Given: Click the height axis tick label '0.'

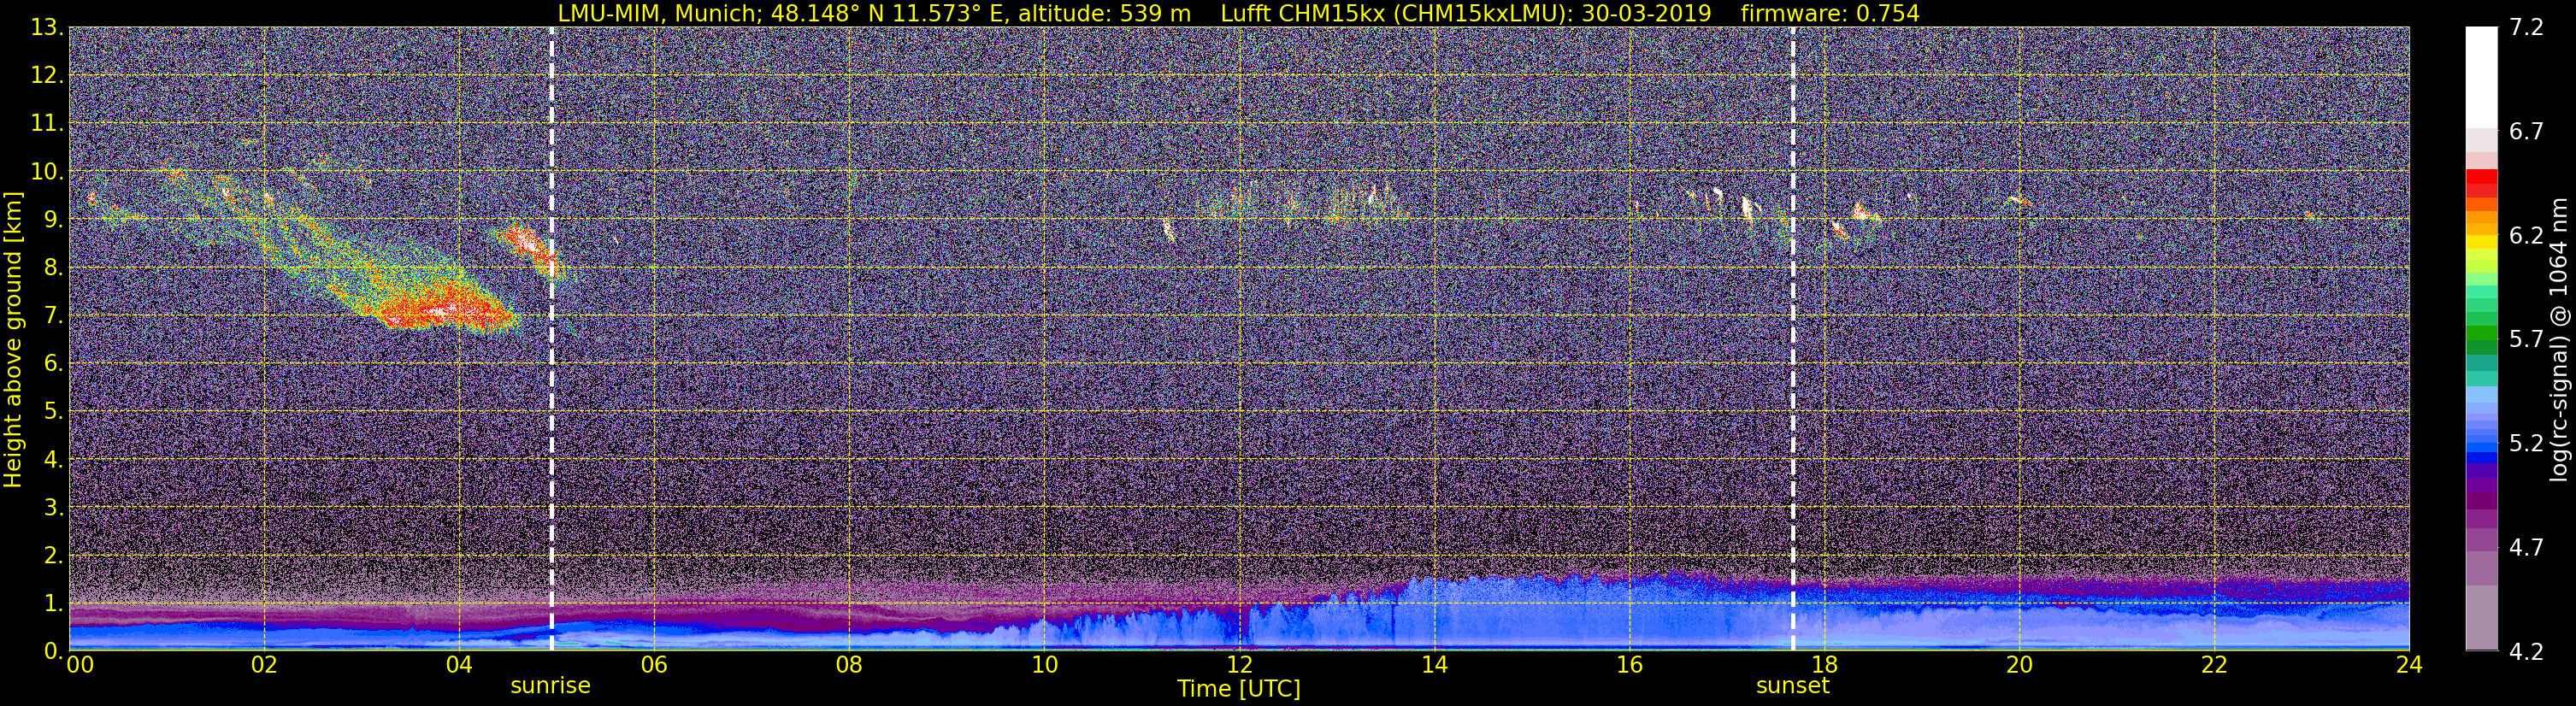Looking at the screenshot, I should 53,650.
